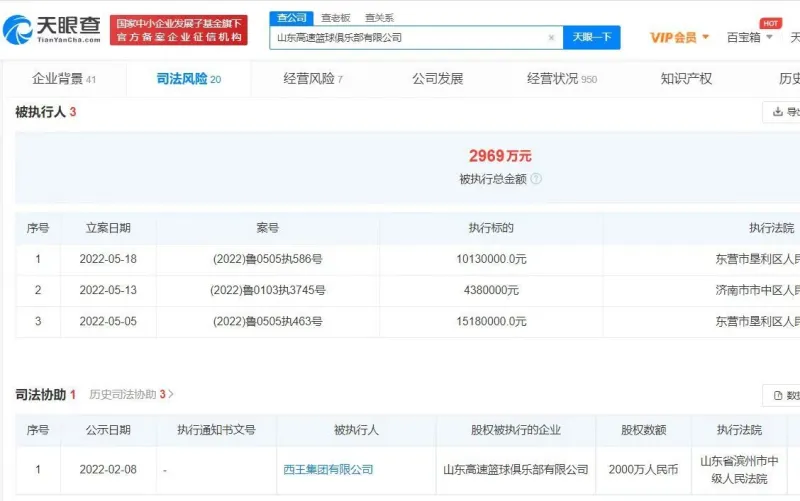Open case (2022)鲁0103执3745号

[x=268, y=290]
